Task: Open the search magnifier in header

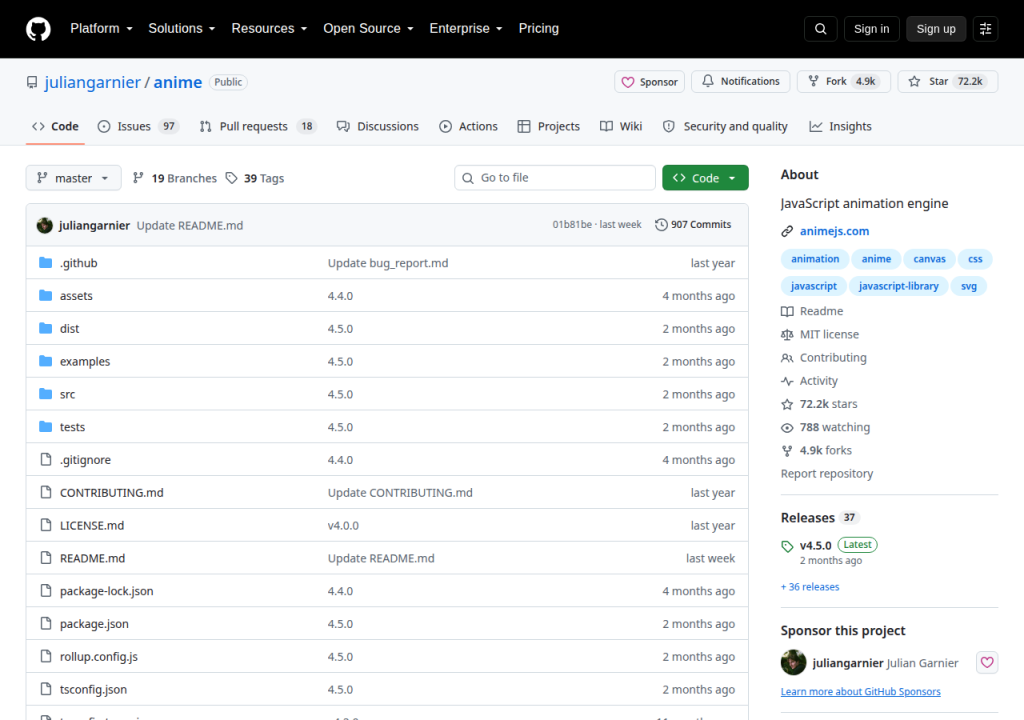Action: [820, 29]
